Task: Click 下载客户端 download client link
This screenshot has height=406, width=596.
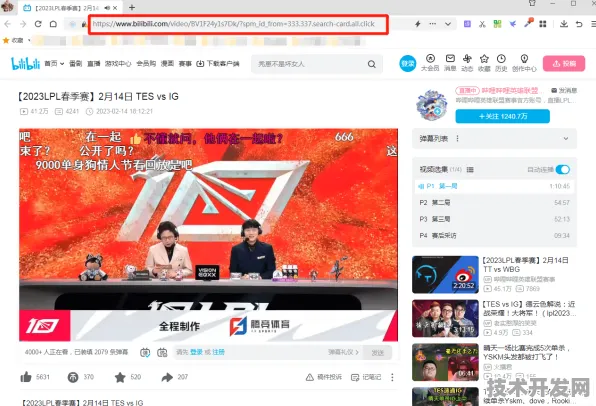Action: (218, 63)
